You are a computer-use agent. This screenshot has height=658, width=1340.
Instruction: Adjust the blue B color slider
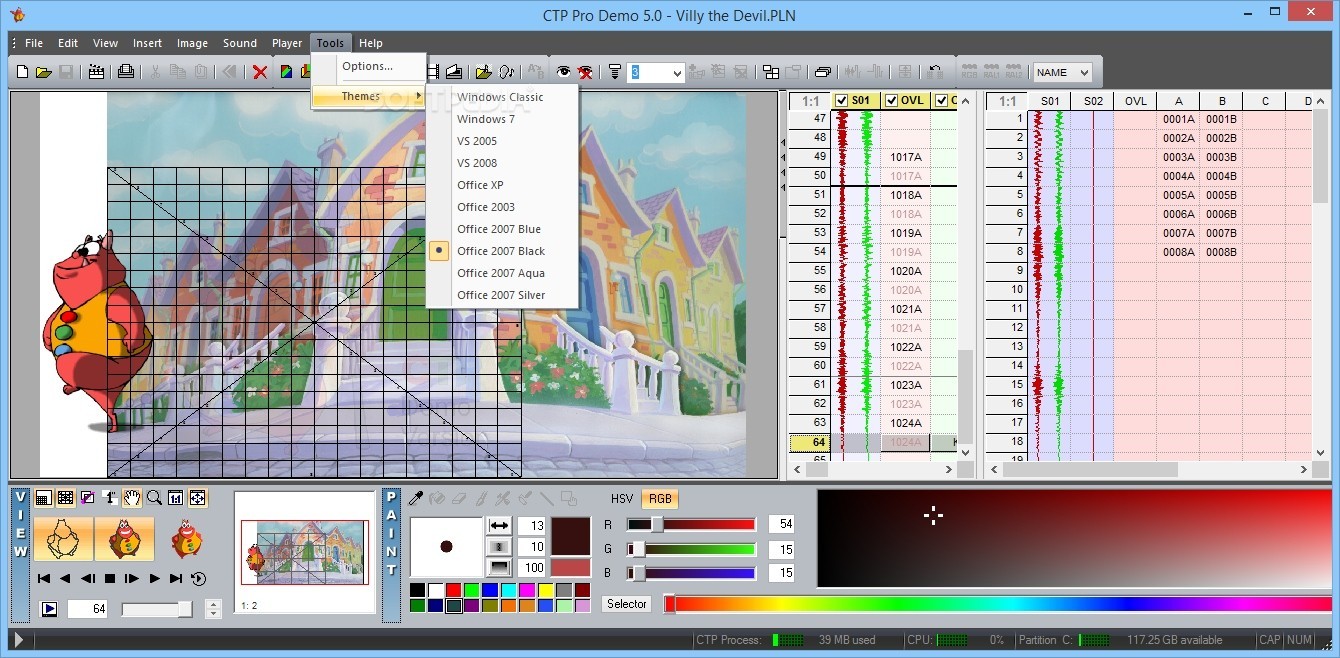691,573
